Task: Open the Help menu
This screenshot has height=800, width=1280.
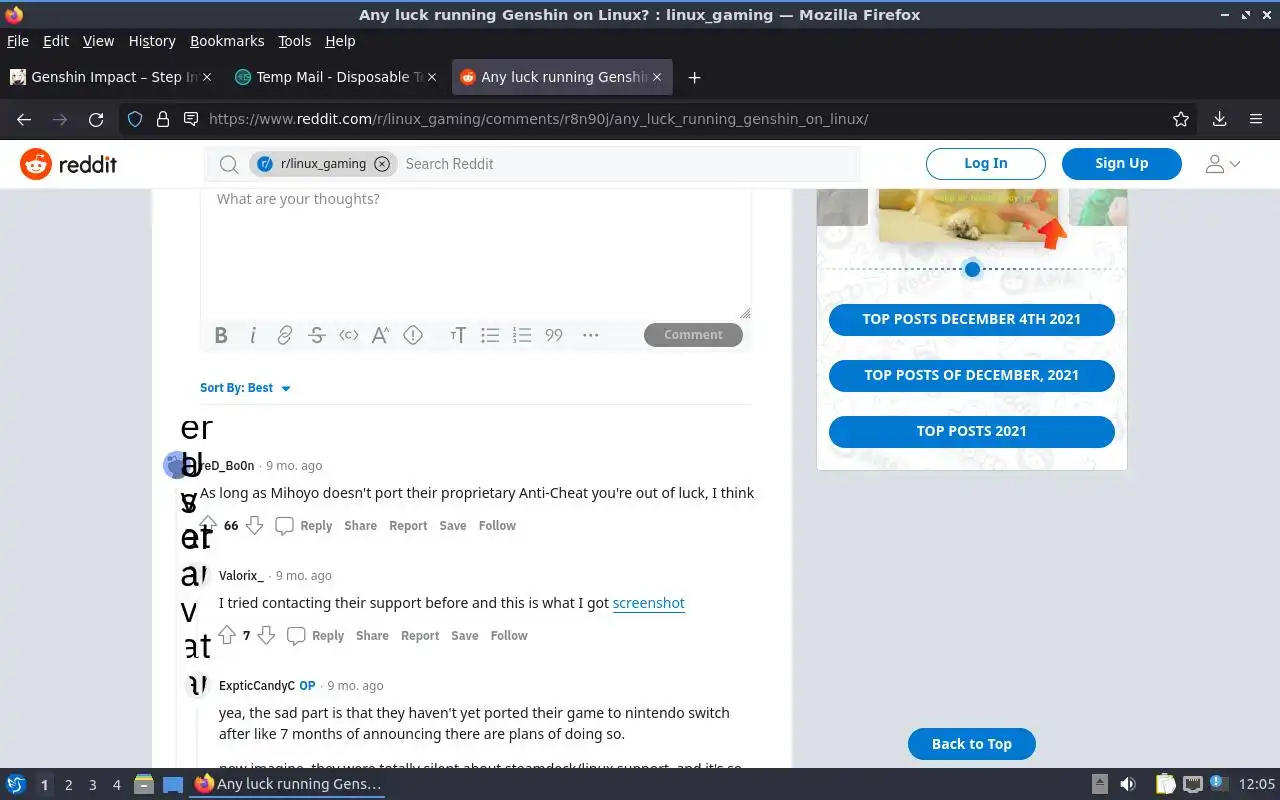Action: (340, 41)
